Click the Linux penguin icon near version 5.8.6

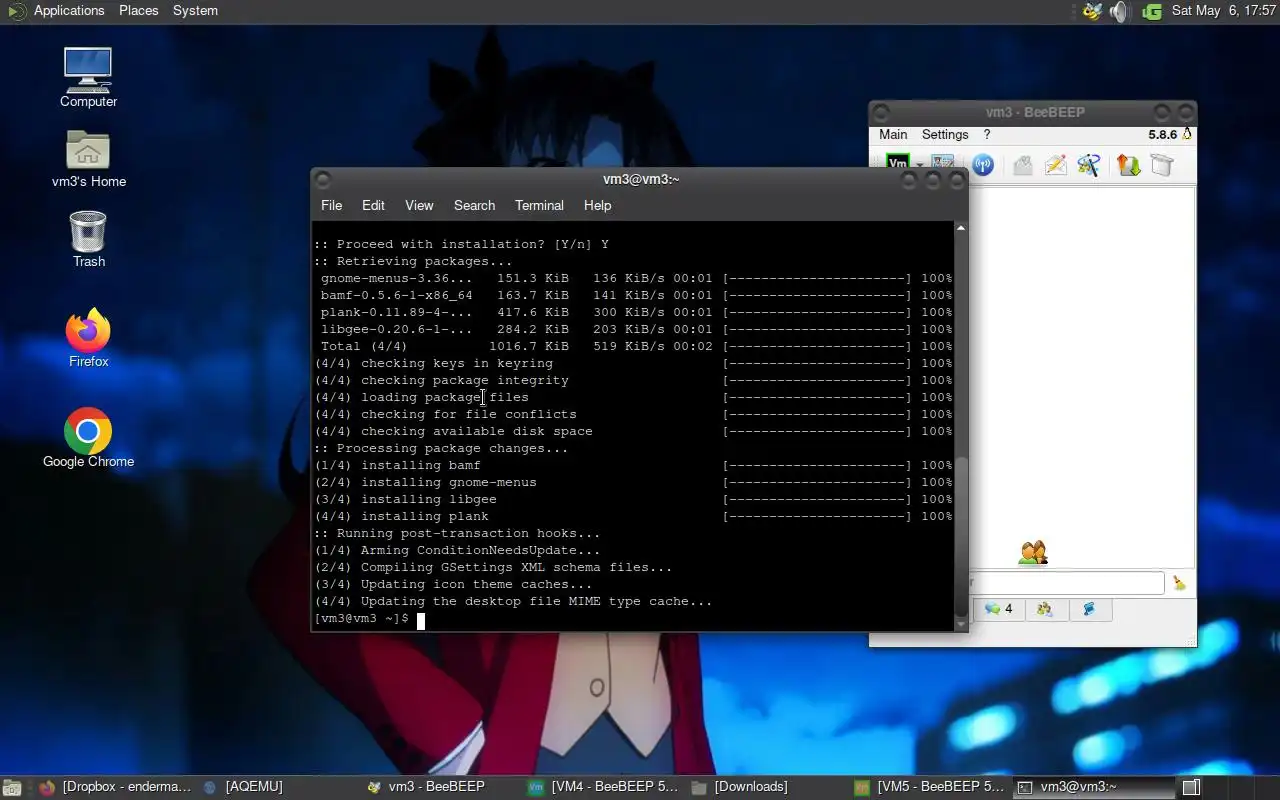coord(1187,134)
